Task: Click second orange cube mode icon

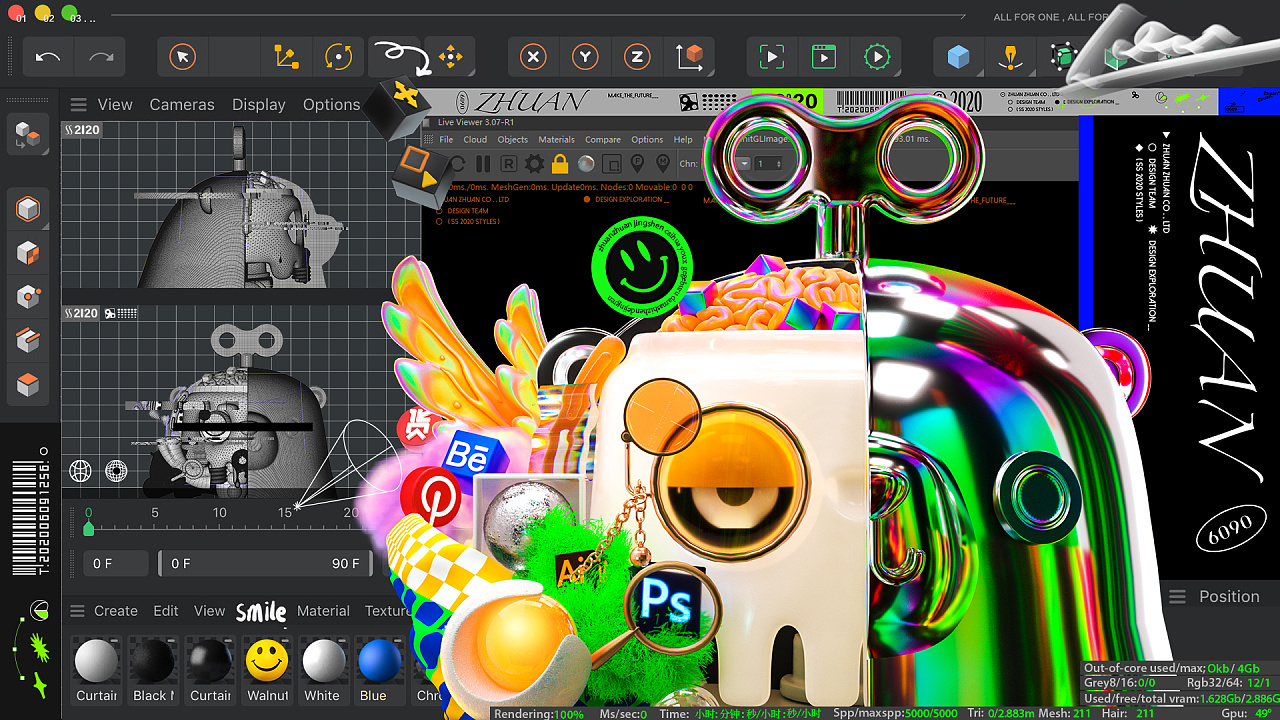Action: 28,254
